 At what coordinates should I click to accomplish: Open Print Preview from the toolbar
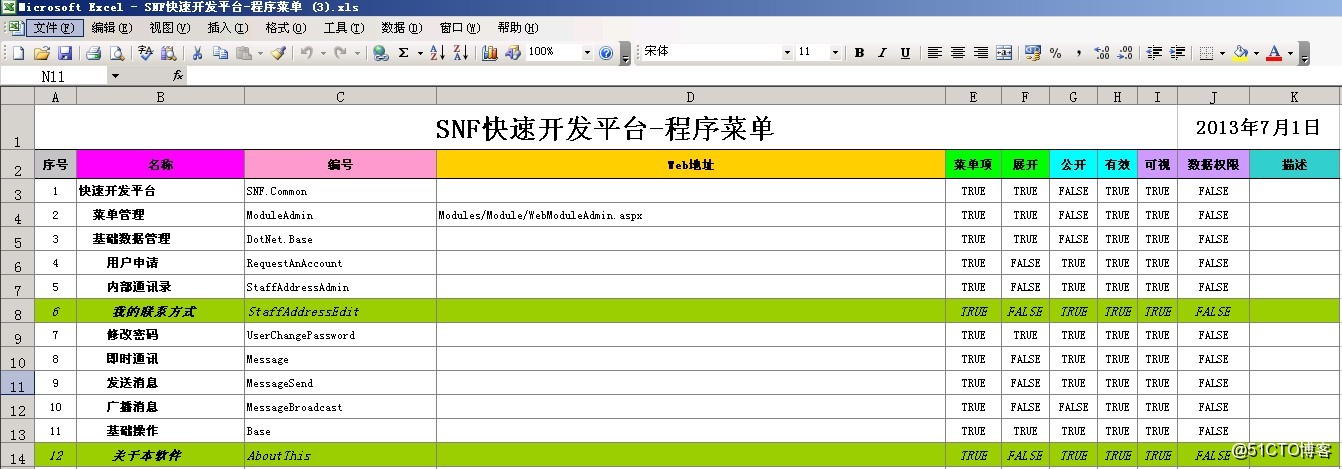(x=116, y=53)
